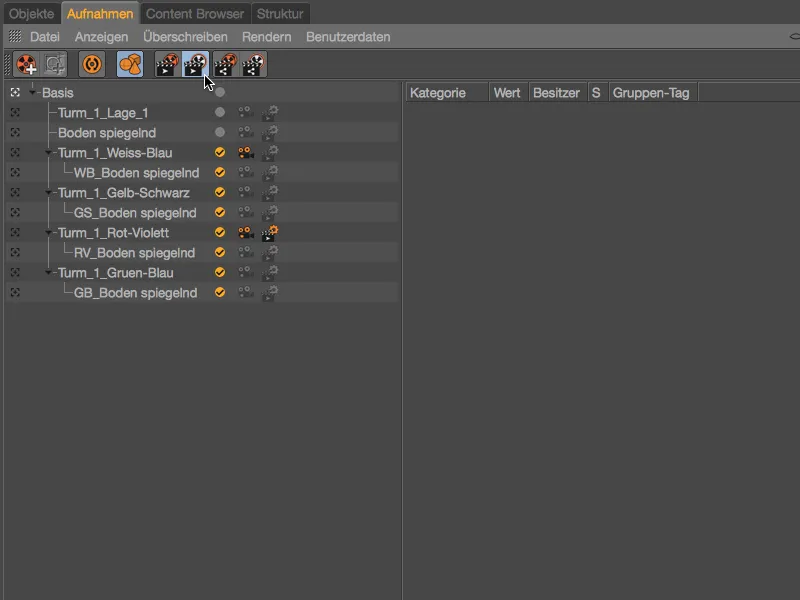Uncheck the mark for Turm_1_Rot-Violett
Screen dimensions: 800x600
pos(220,232)
